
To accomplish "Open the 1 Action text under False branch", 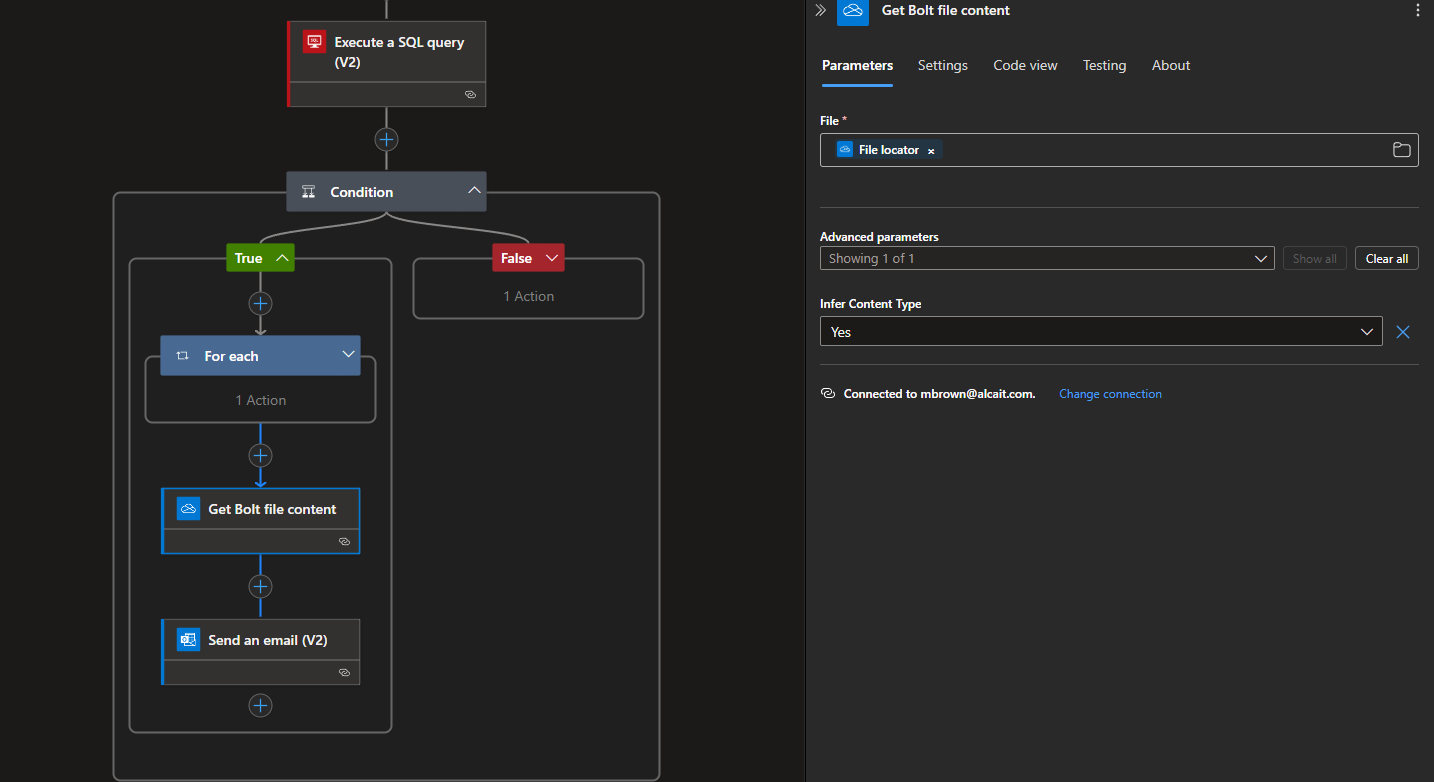I will (528, 296).
